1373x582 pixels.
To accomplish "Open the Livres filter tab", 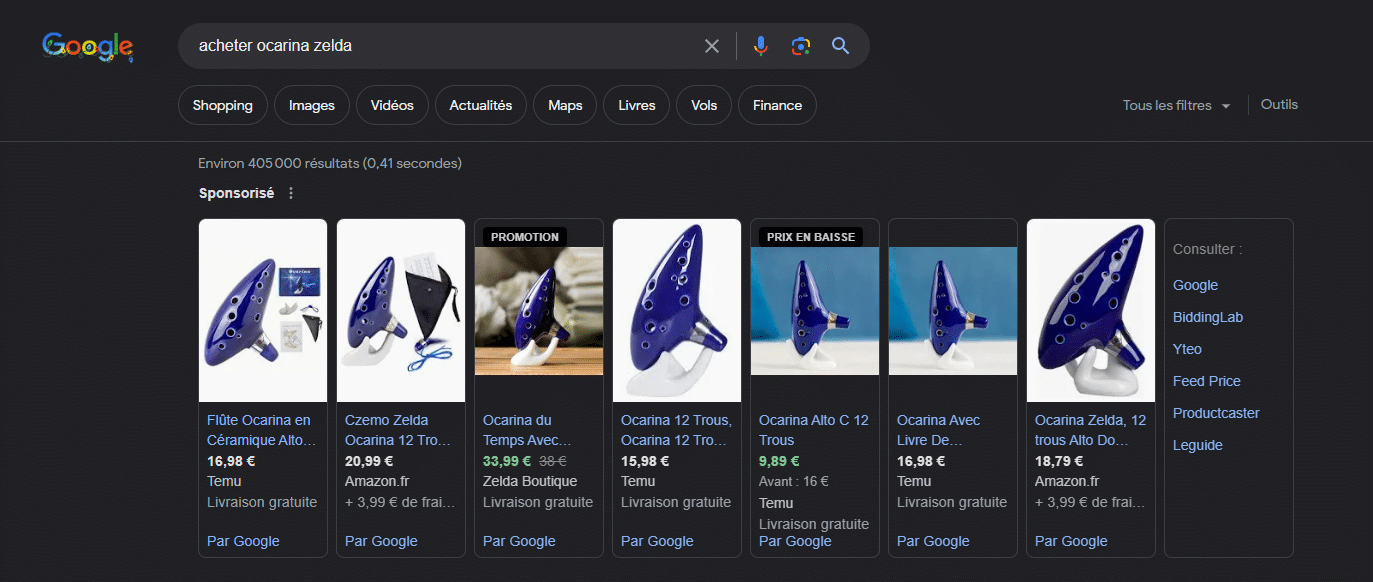I will pos(637,105).
